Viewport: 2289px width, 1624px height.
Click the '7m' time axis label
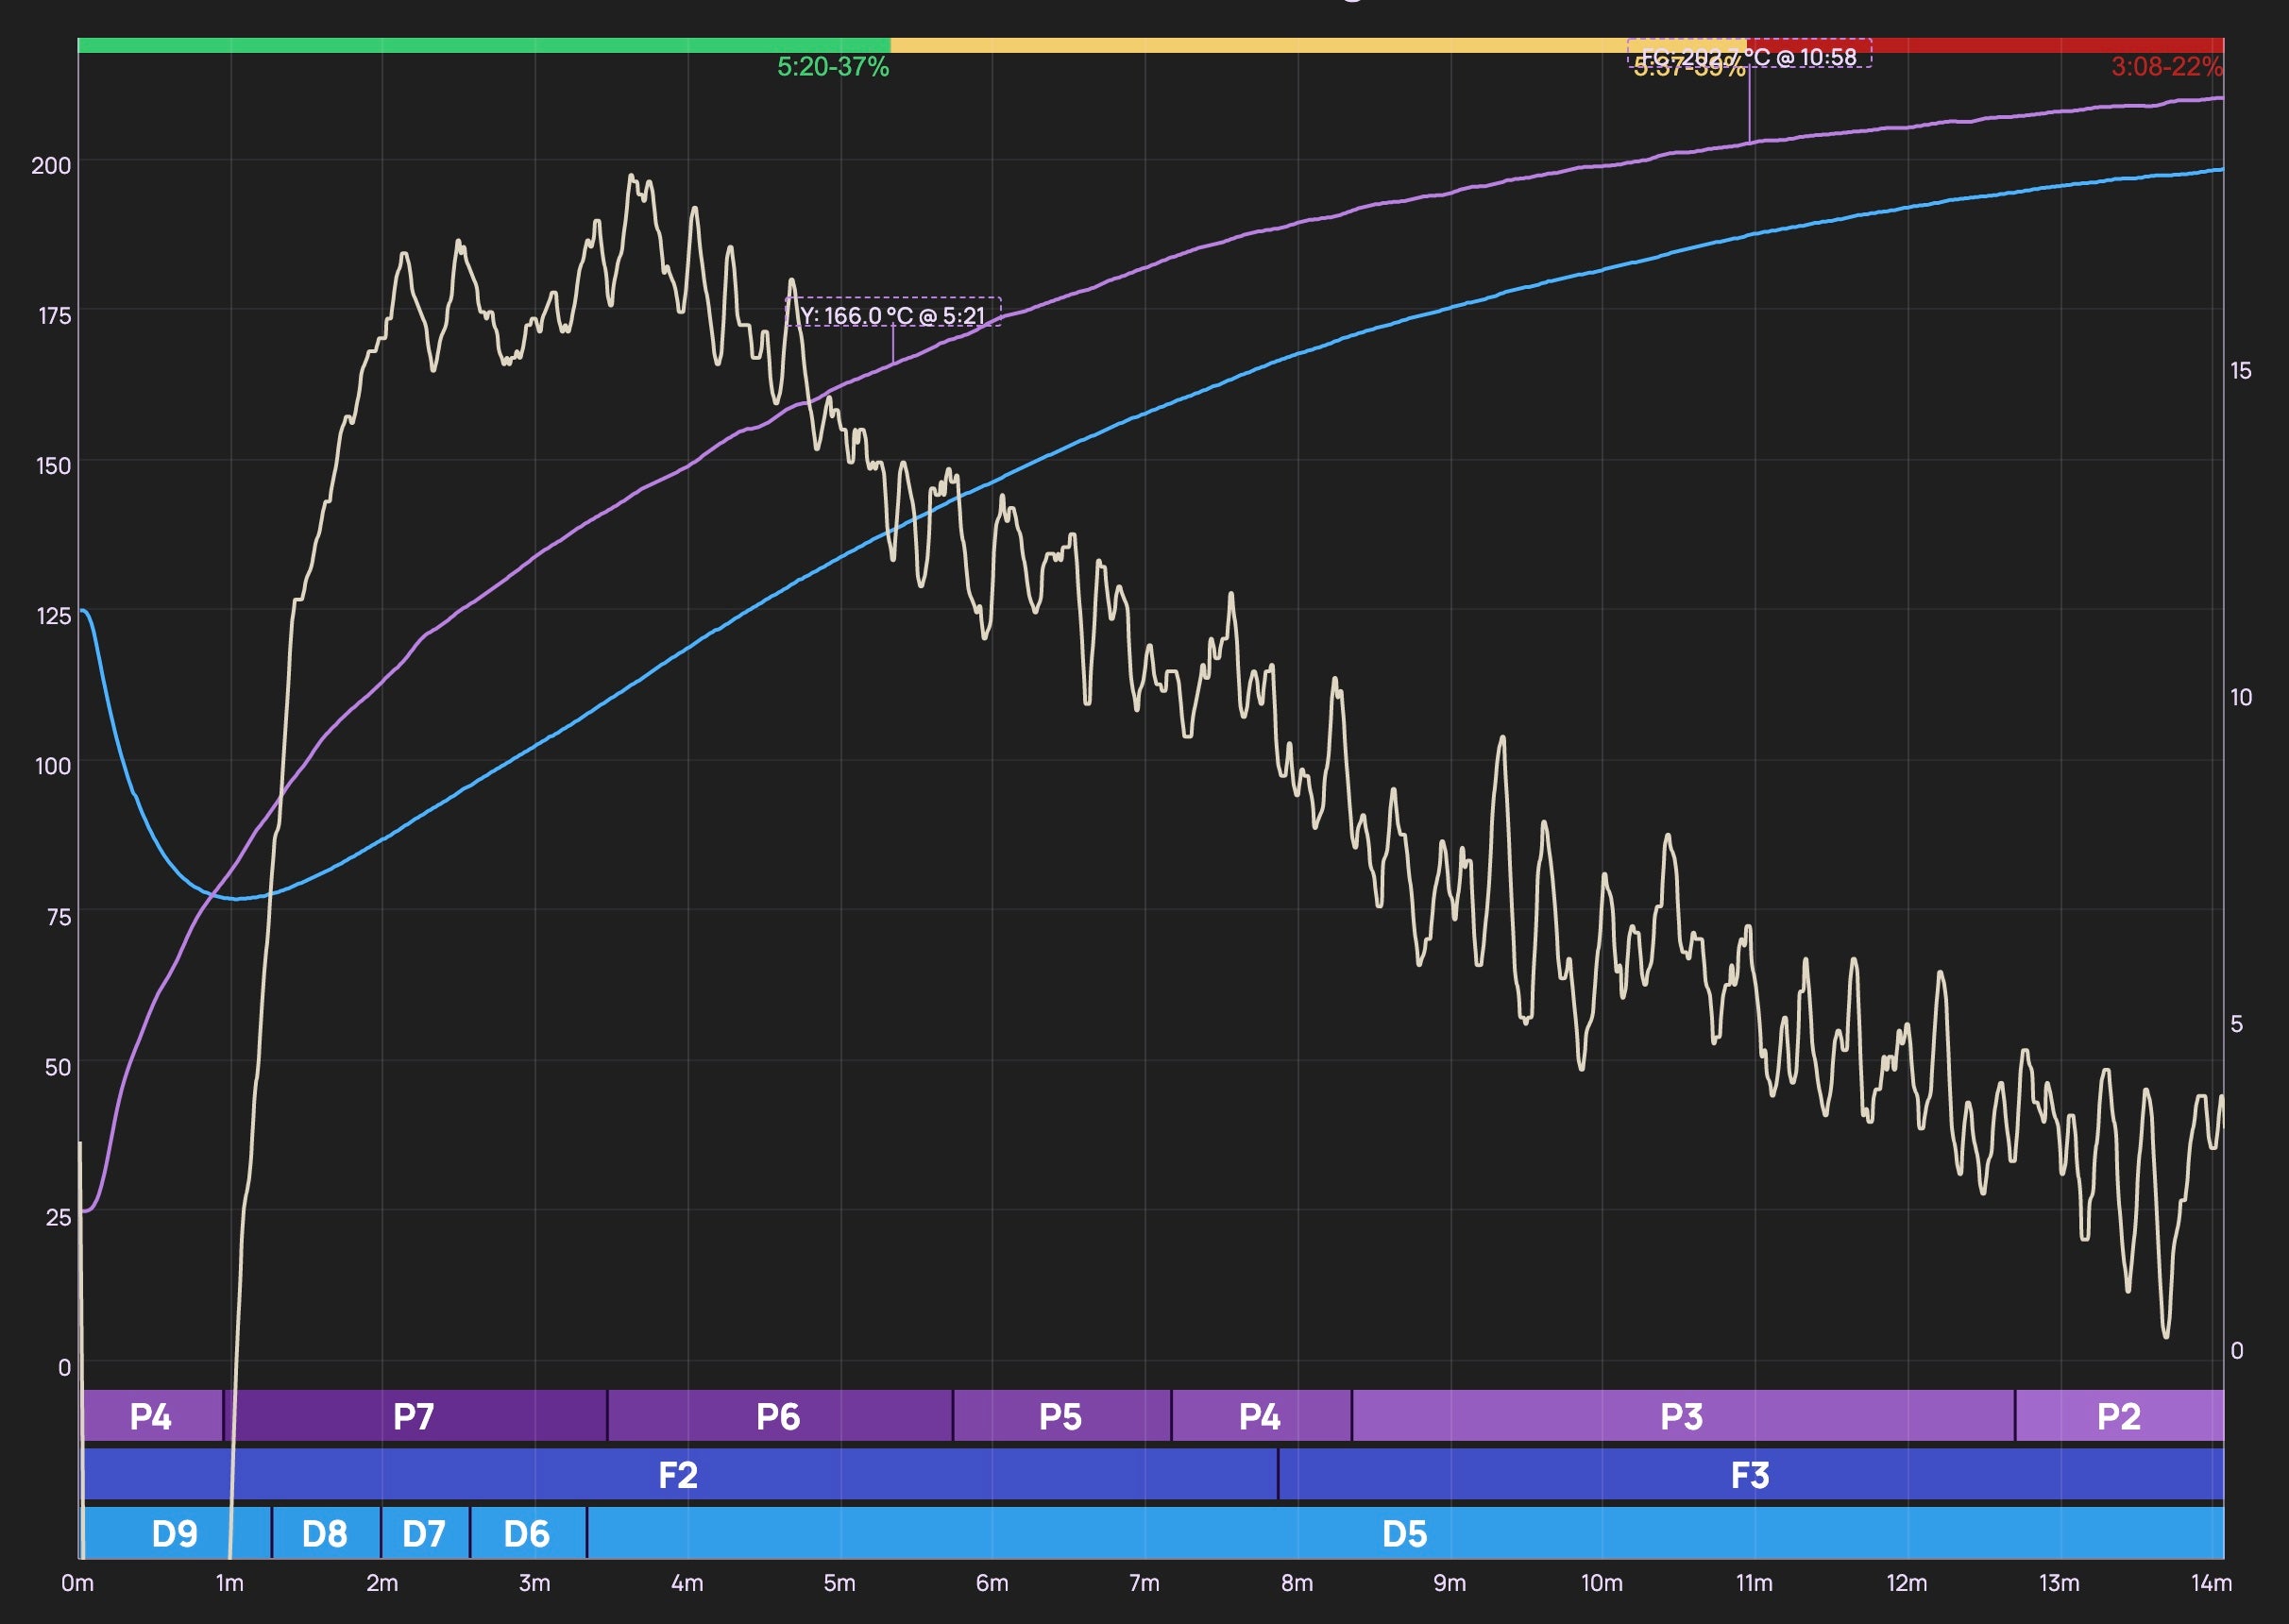click(1145, 1583)
